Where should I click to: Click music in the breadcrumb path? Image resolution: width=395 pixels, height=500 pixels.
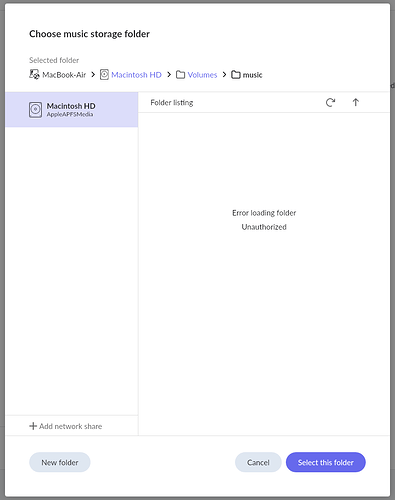click(x=252, y=75)
